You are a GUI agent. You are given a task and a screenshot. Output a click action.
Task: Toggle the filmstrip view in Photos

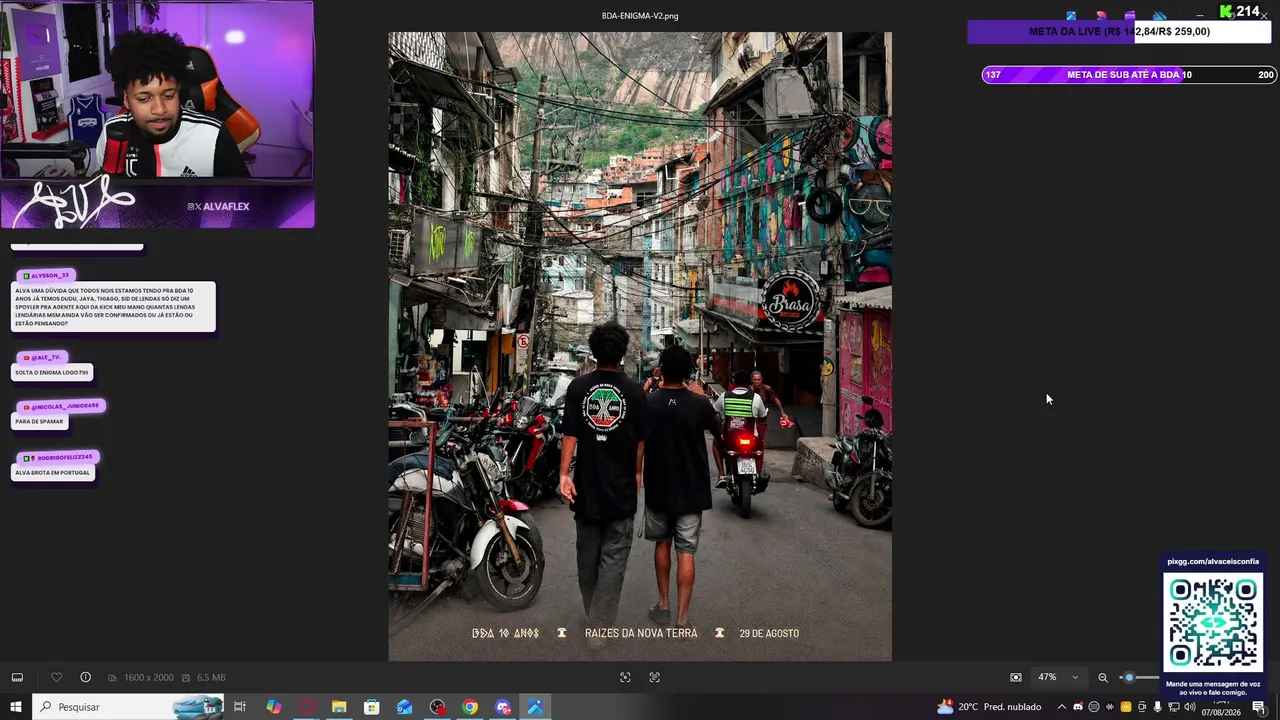17,677
